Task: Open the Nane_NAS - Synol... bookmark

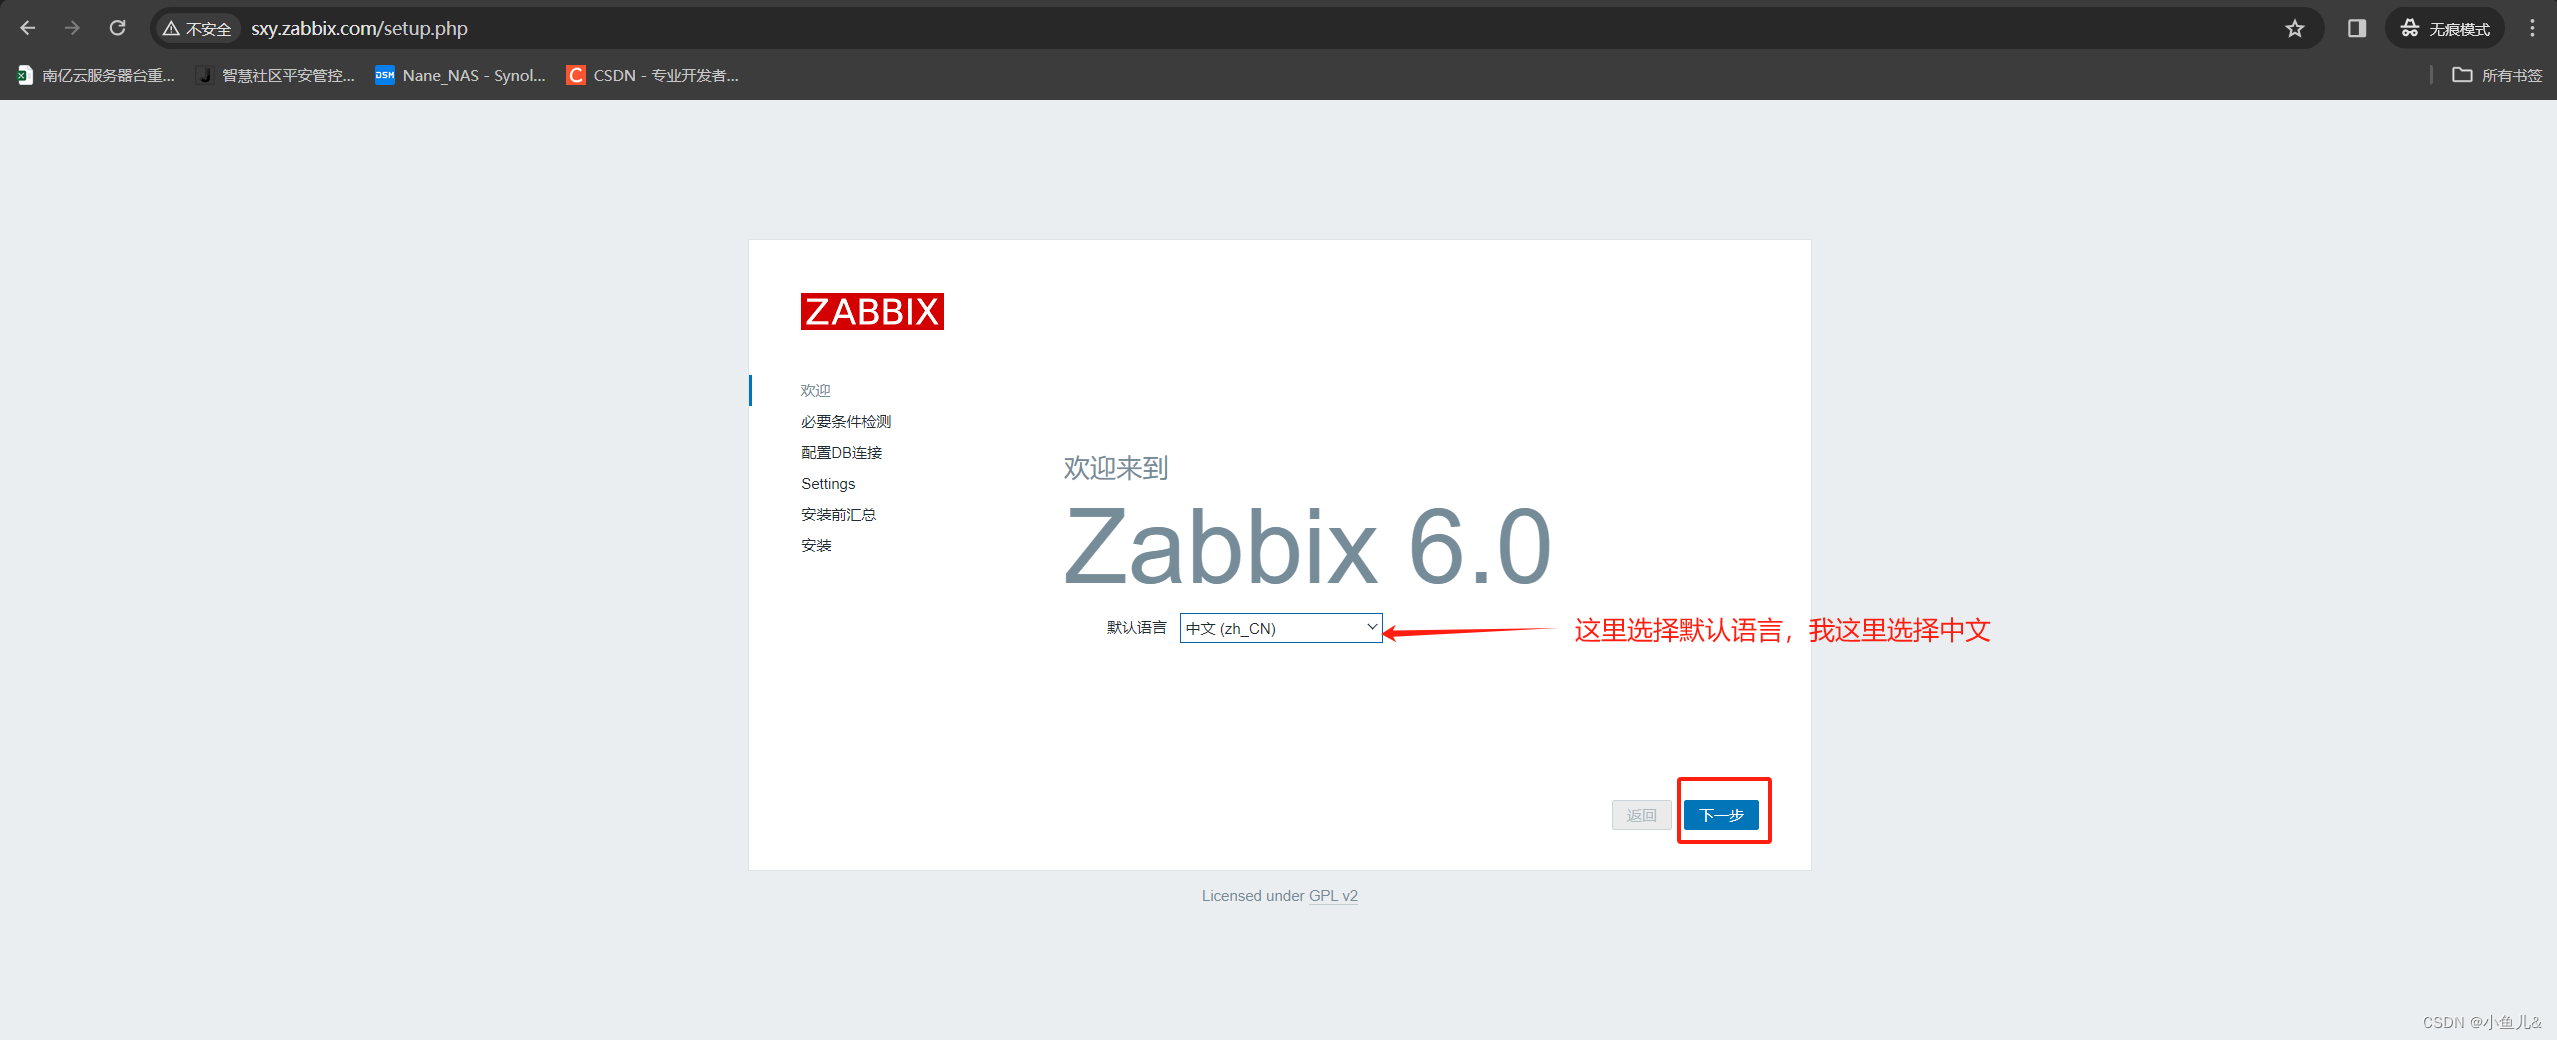Action: click(461, 75)
